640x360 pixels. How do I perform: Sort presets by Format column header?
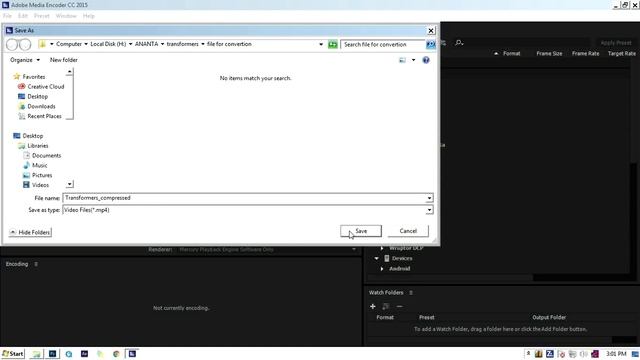(511, 53)
